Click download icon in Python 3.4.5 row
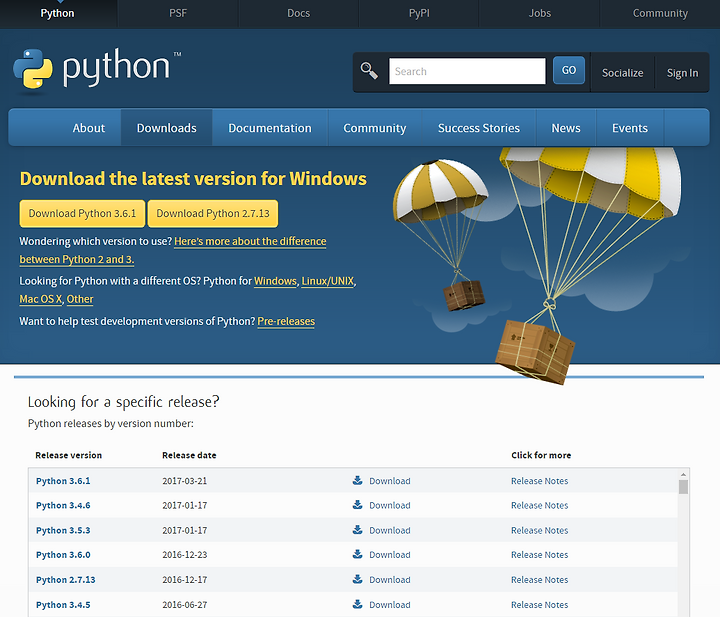This screenshot has width=720, height=617. pos(357,604)
